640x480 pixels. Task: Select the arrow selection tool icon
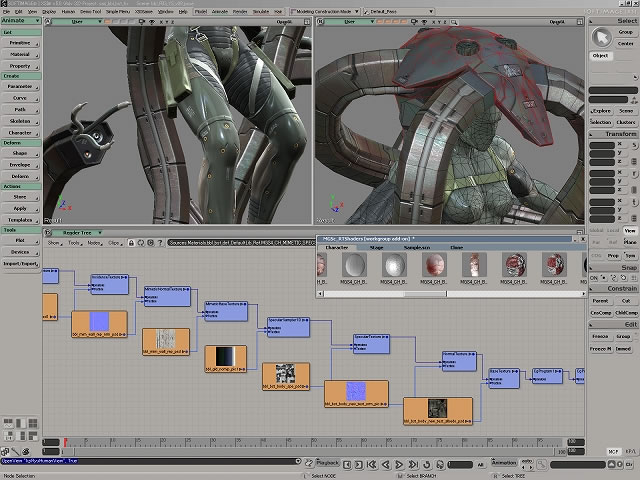600,37
